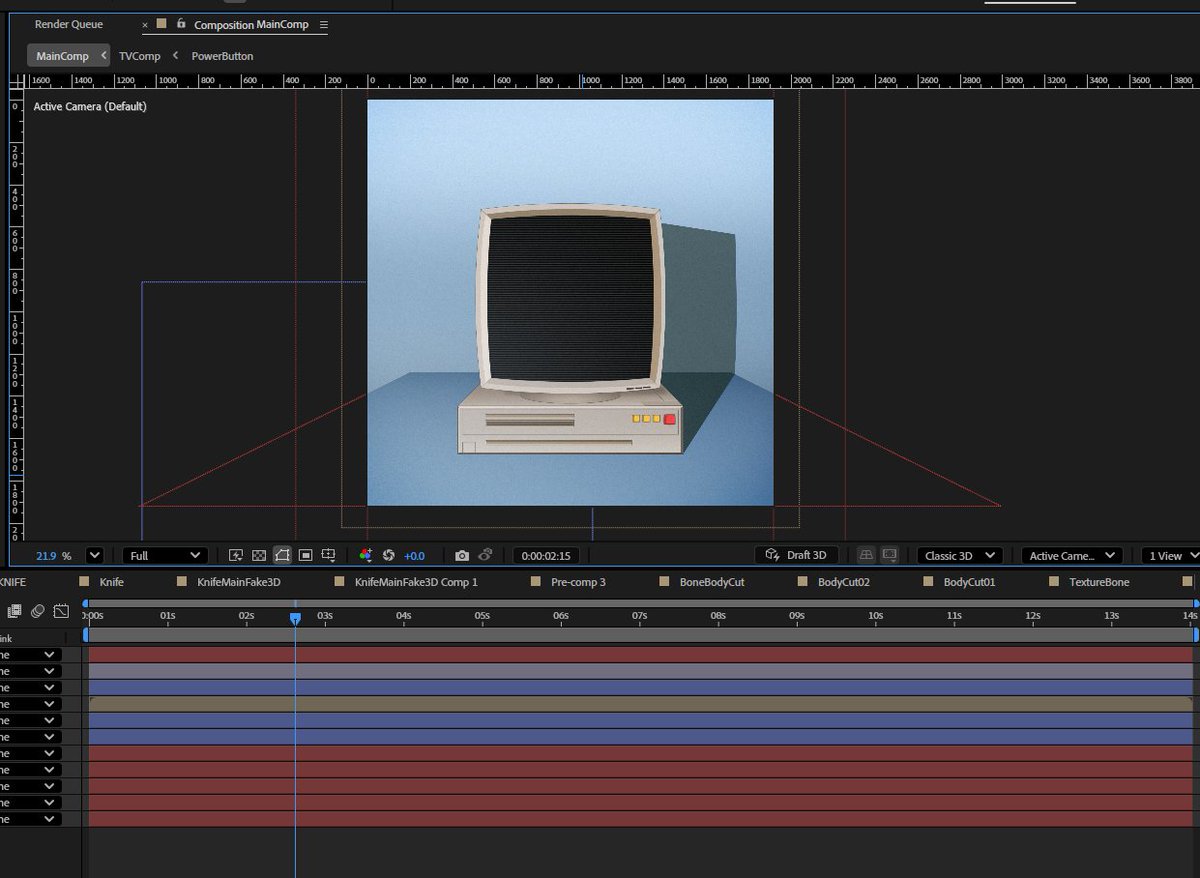Click the +0.0 exposure value
1200x878 pixels.
[x=414, y=556]
